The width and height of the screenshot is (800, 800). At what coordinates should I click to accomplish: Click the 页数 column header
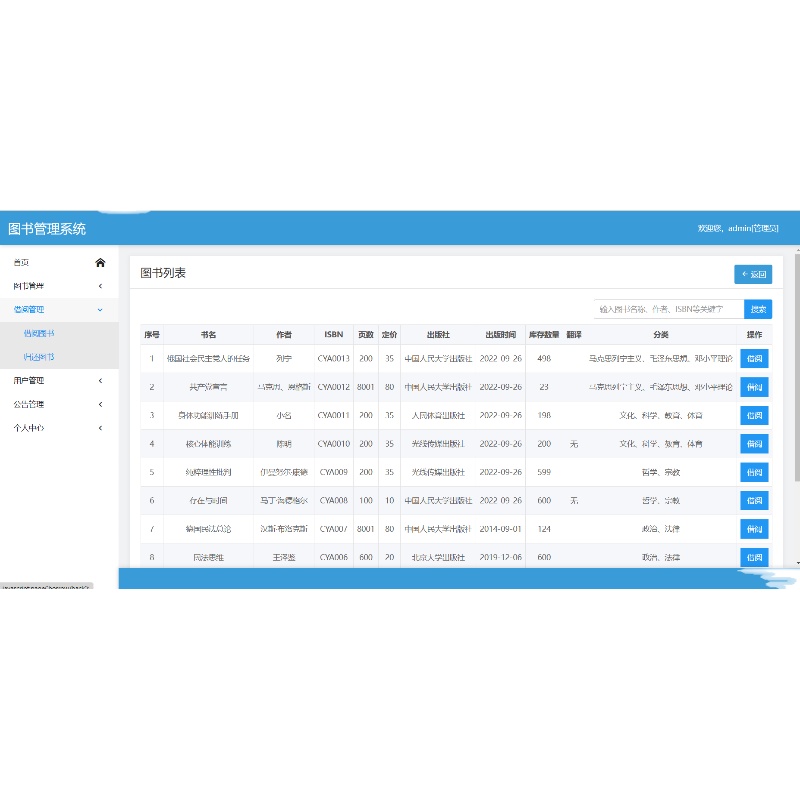point(366,335)
